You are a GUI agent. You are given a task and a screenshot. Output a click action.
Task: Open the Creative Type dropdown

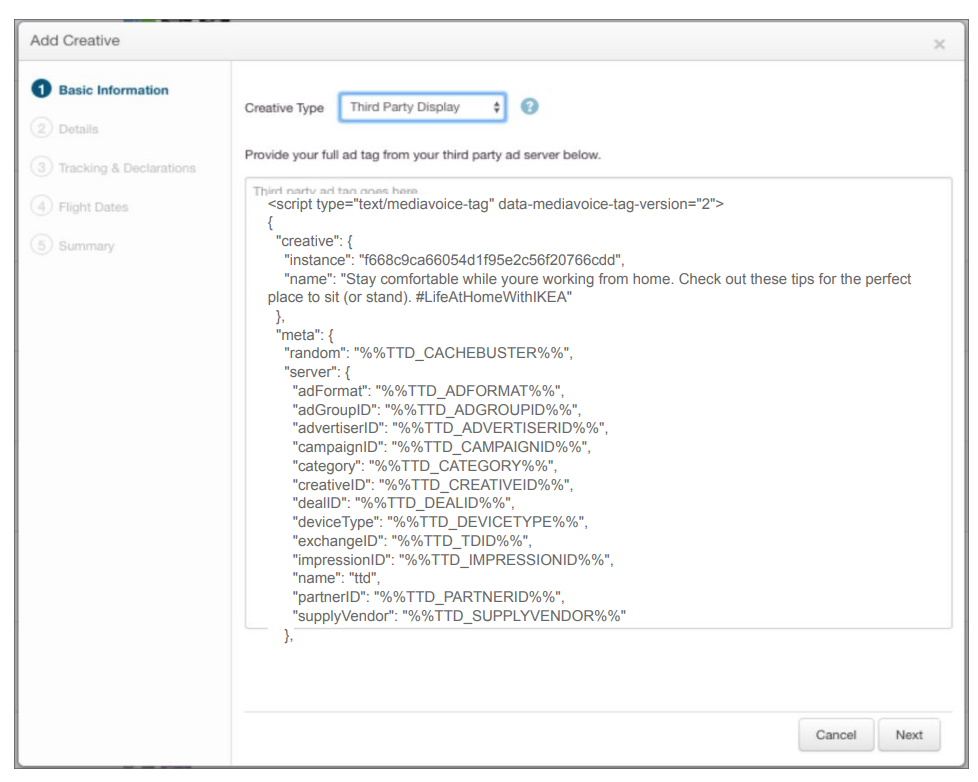tap(422, 107)
